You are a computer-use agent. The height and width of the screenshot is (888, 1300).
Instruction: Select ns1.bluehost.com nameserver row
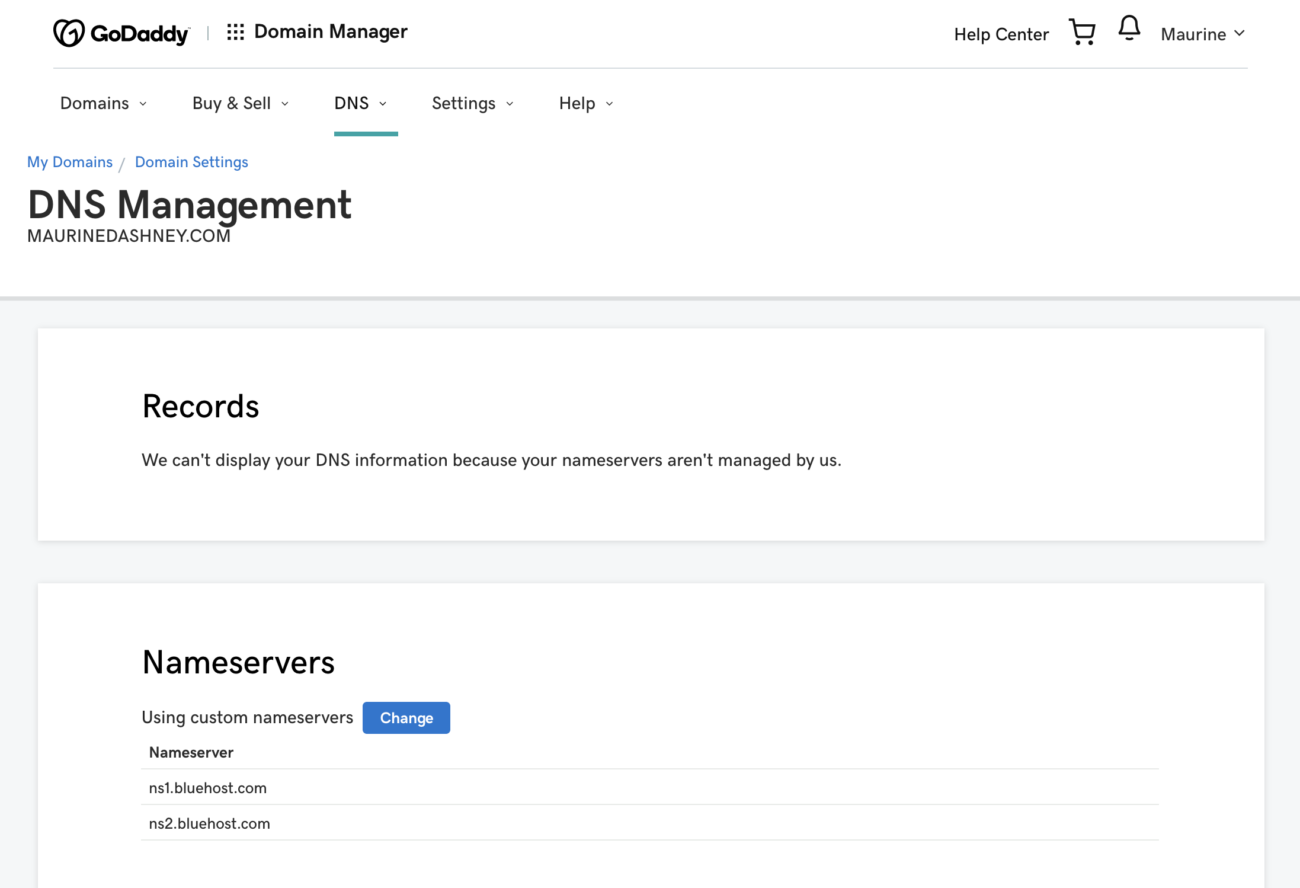click(x=650, y=788)
